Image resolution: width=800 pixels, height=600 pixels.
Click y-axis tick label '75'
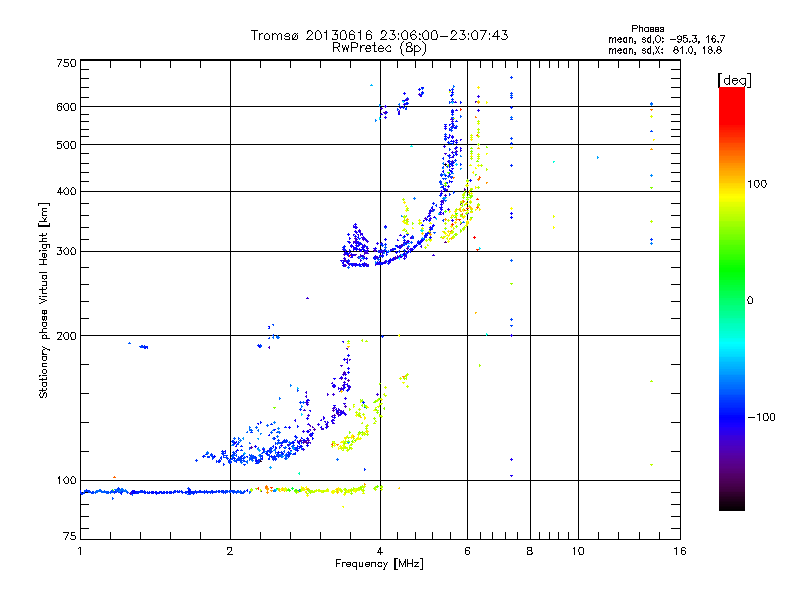pos(70,536)
